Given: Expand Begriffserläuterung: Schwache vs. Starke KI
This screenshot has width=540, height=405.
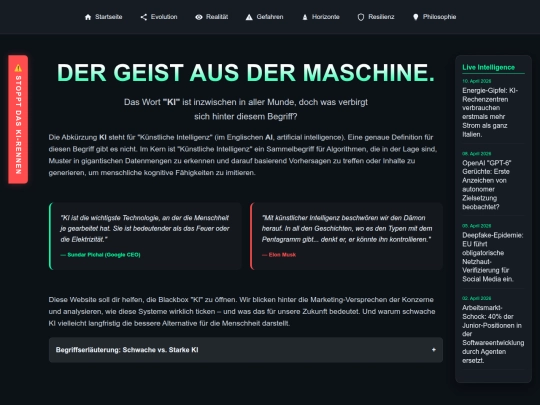Looking at the screenshot, I should coord(246,350).
